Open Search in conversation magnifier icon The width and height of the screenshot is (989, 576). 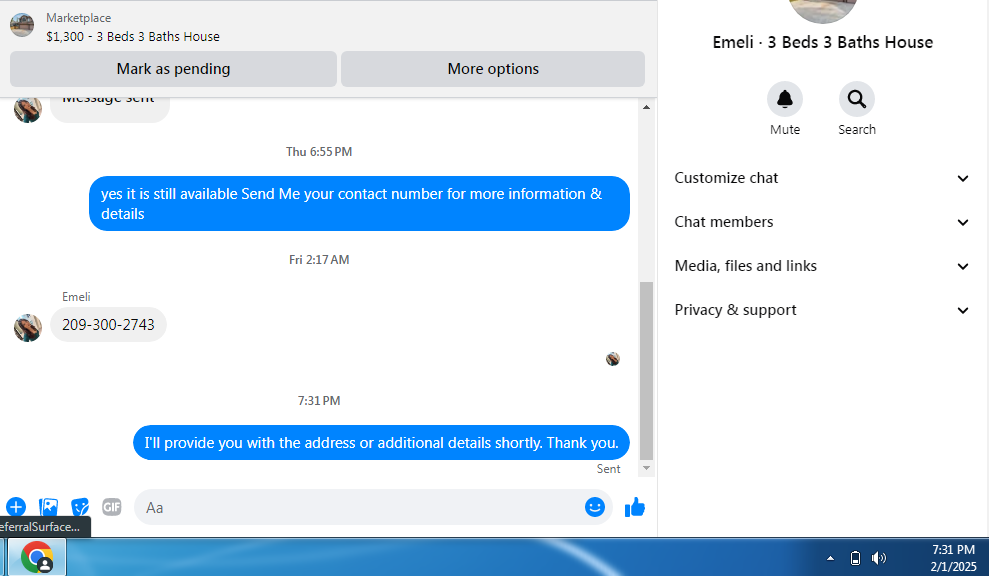coord(857,99)
